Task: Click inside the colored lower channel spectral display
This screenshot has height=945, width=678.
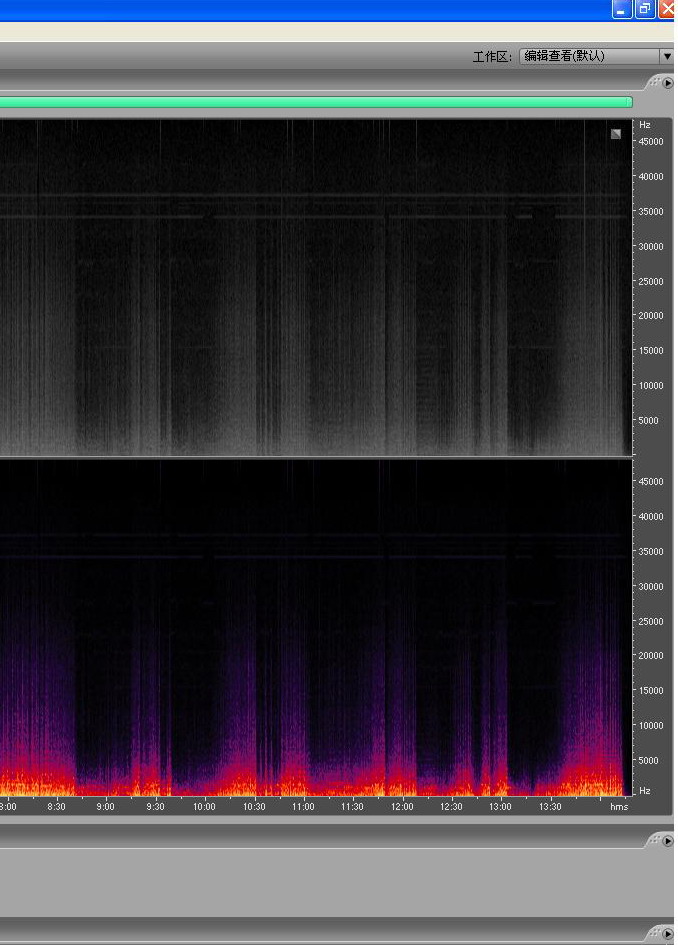Action: pos(316,627)
